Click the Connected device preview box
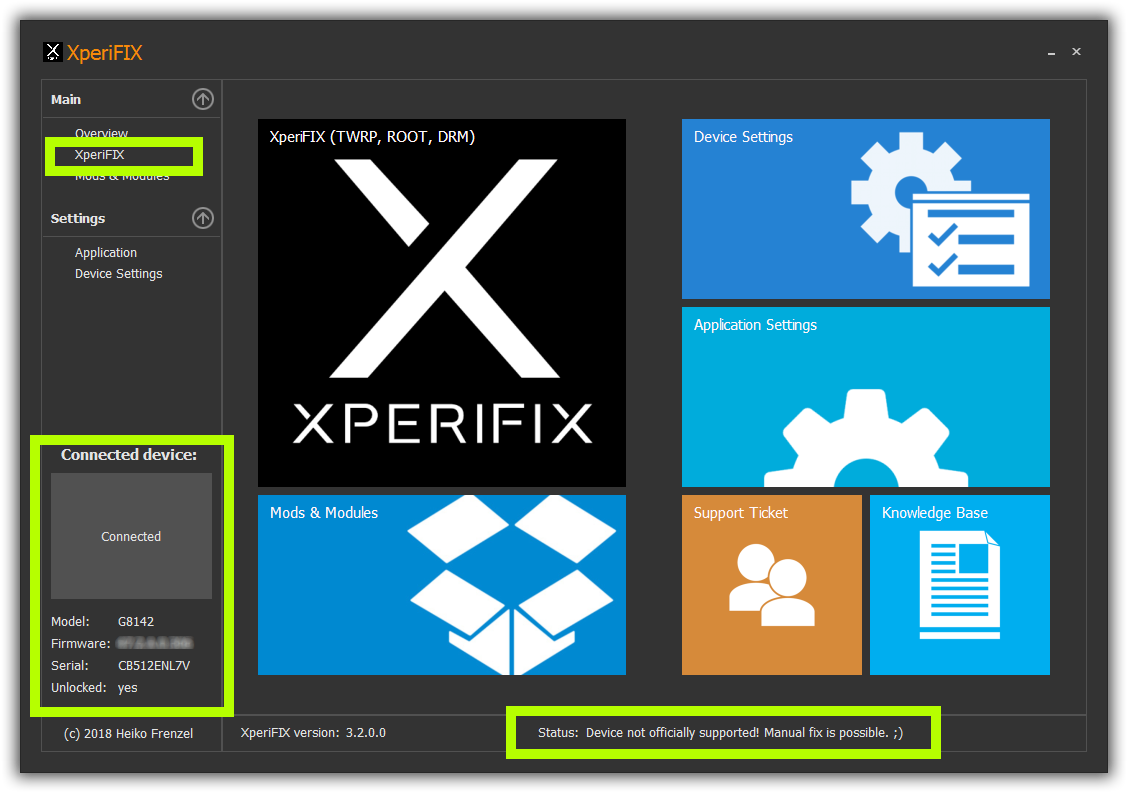 pyautogui.click(x=132, y=536)
